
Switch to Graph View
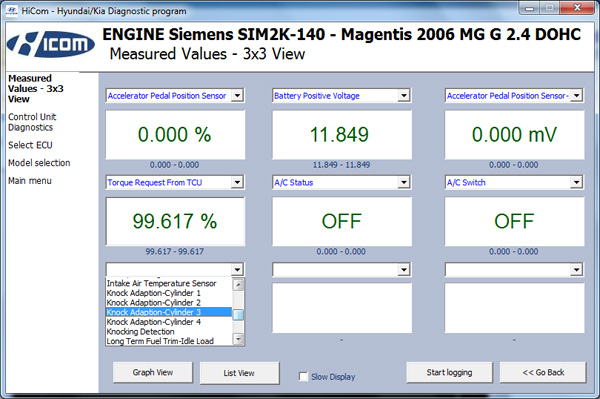click(153, 372)
